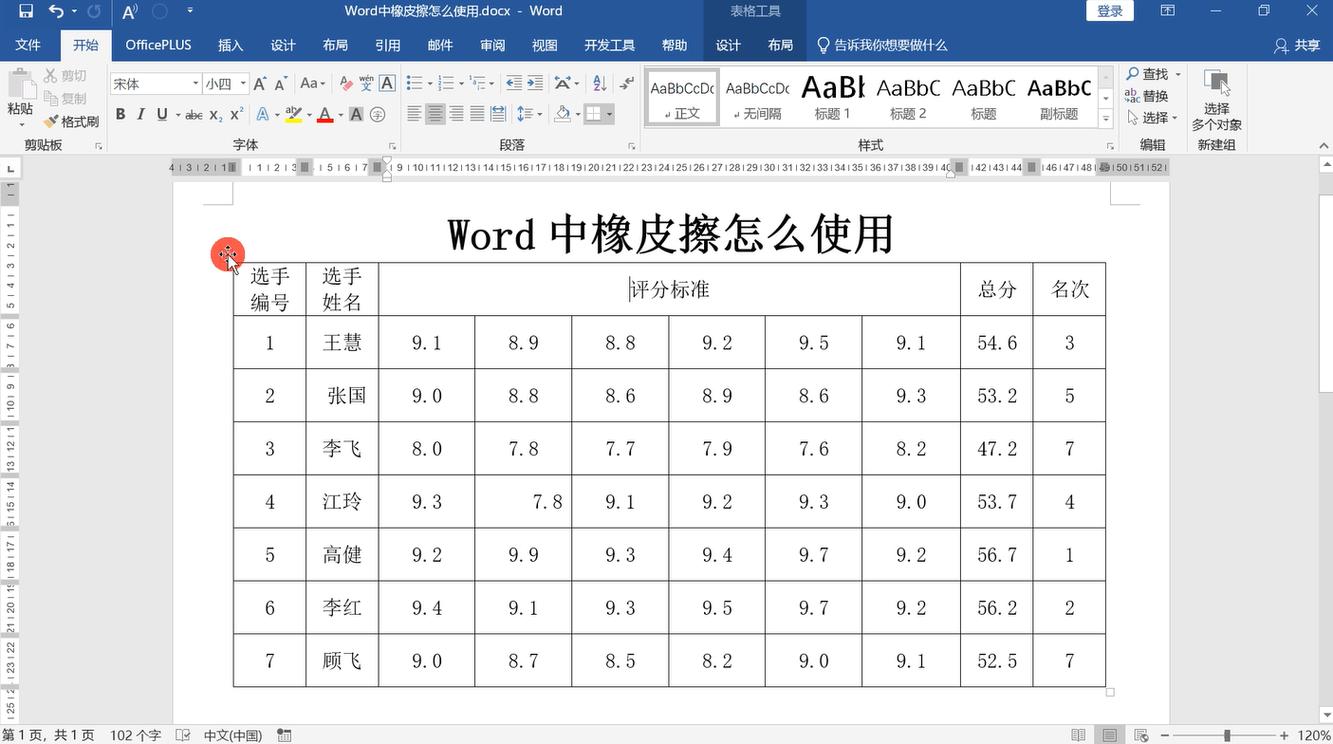The image size is (1333, 744).
Task: Open ribbon display options icon in title bar
Action: tap(1167, 11)
